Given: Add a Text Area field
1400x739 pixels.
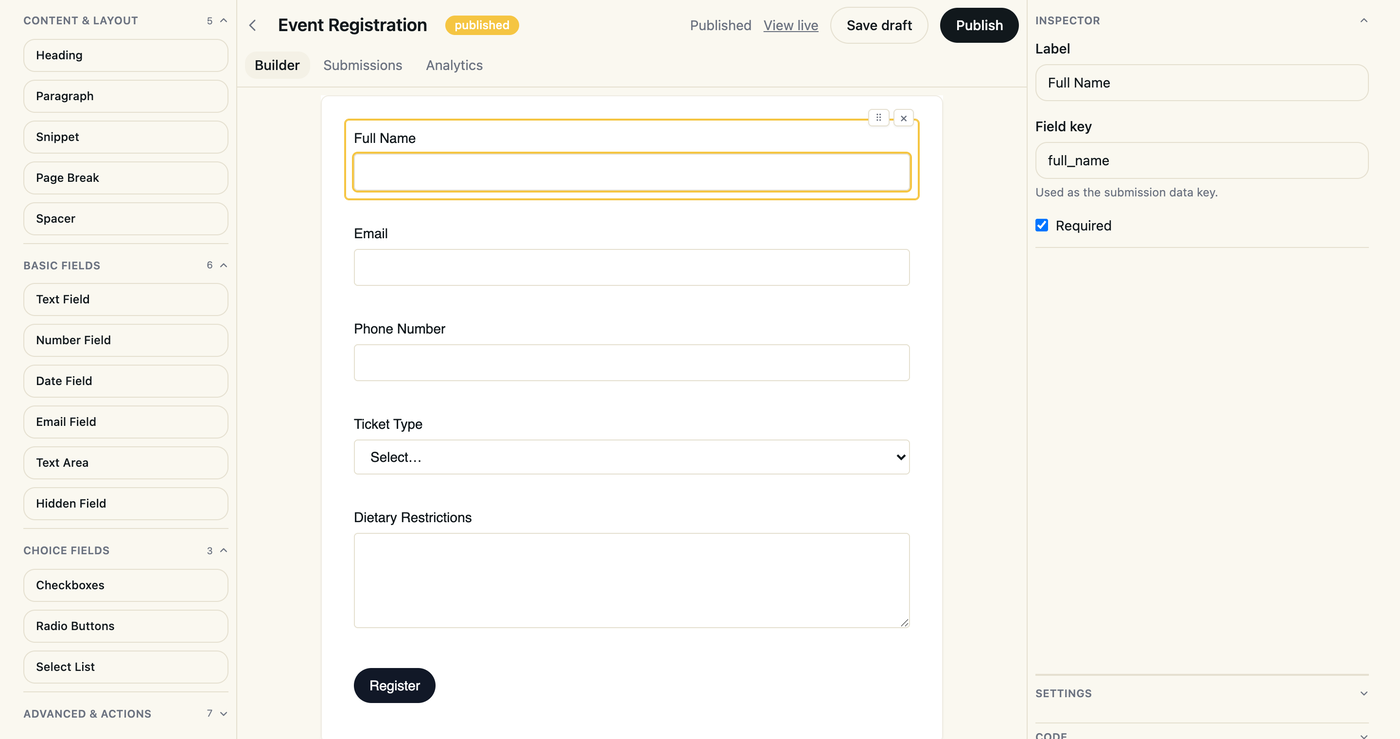Looking at the screenshot, I should click(126, 463).
